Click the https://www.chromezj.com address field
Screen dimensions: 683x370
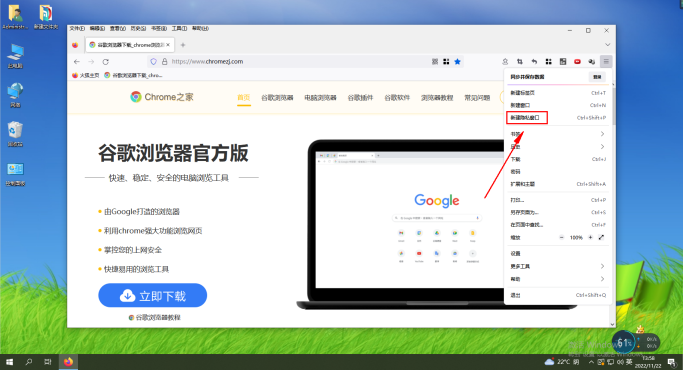point(305,62)
